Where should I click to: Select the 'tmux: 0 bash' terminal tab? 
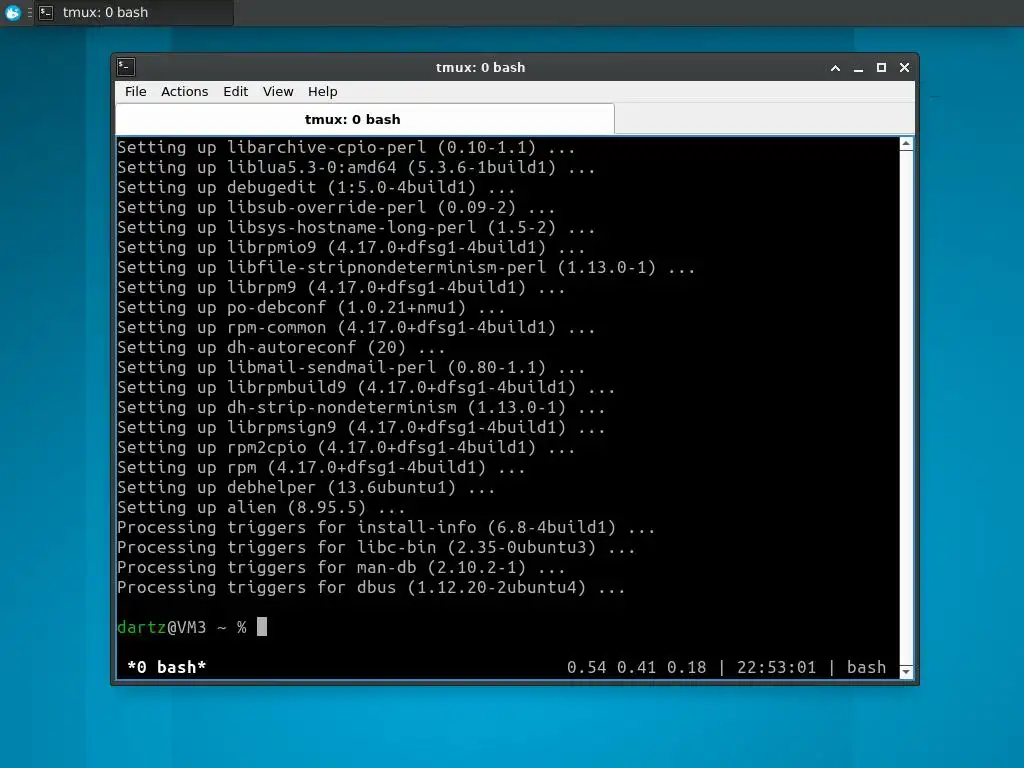click(365, 119)
